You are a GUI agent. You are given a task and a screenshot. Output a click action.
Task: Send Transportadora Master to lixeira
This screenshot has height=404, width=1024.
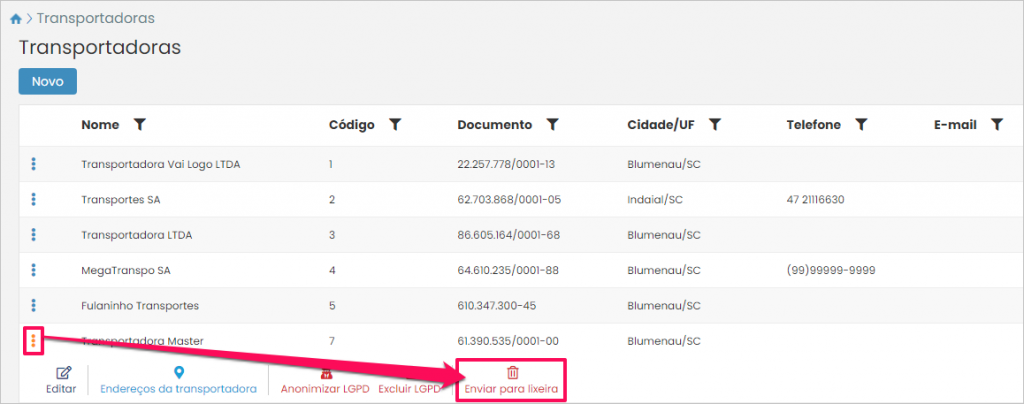pos(512,380)
